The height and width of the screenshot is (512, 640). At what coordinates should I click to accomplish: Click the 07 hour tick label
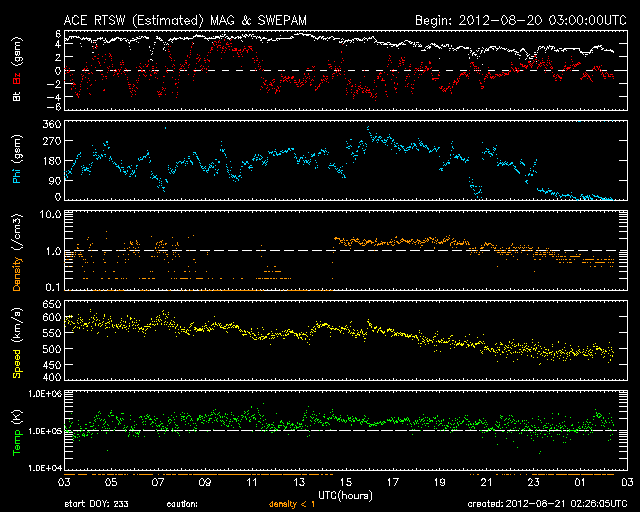click(x=158, y=483)
